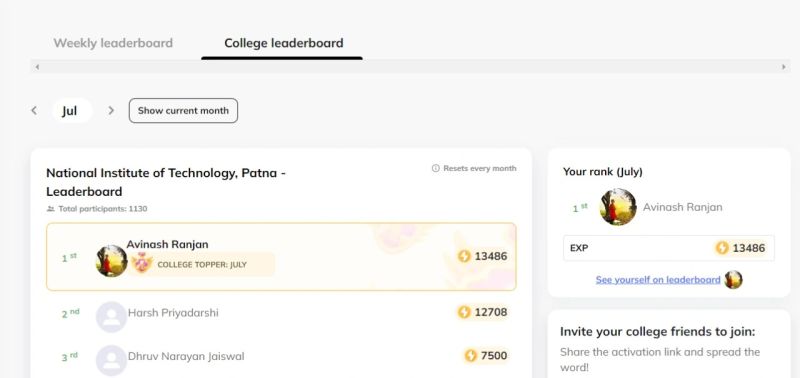Click the EXP field in rank card
The image size is (800, 378).
[x=668, y=248]
